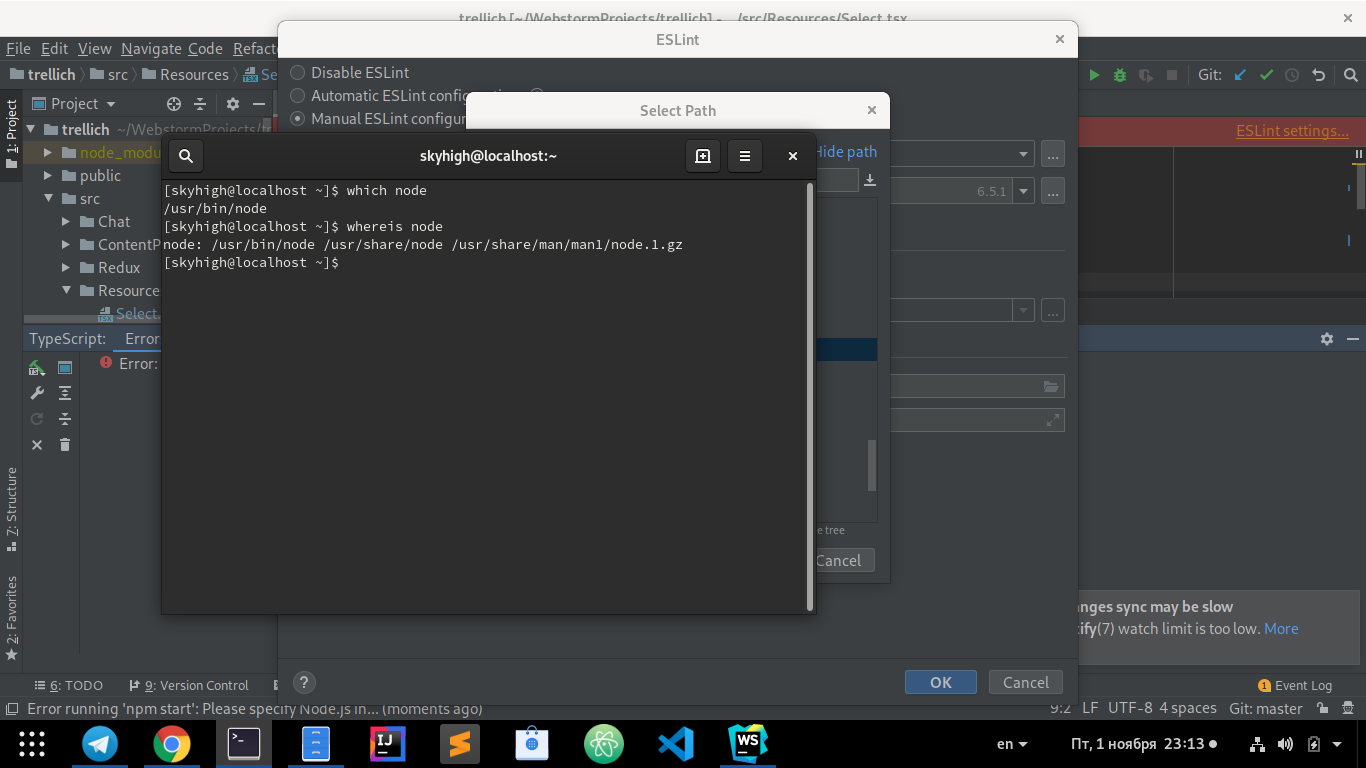The image size is (1366, 768).
Task: Click the ESLint settings link
Action: click(x=1292, y=131)
